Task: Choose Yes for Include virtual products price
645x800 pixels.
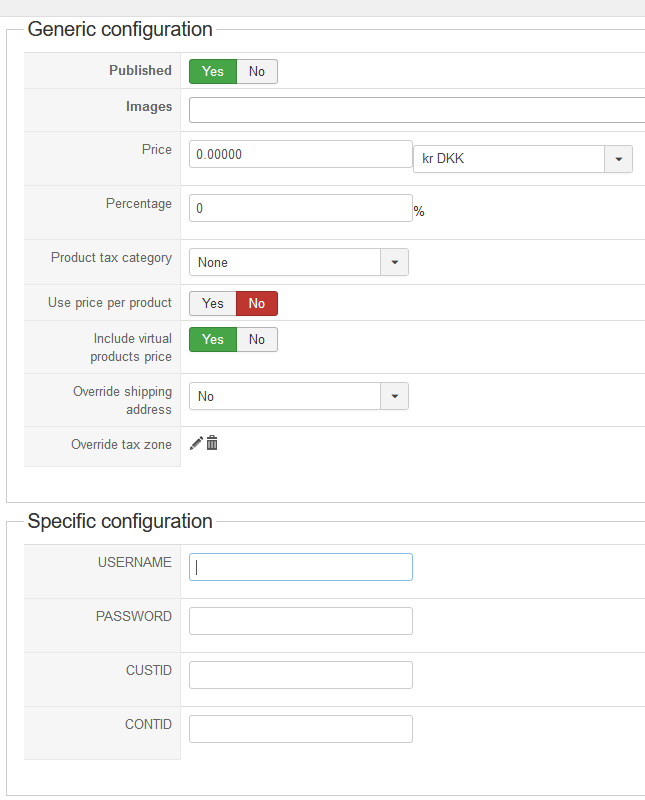Action: [213, 339]
